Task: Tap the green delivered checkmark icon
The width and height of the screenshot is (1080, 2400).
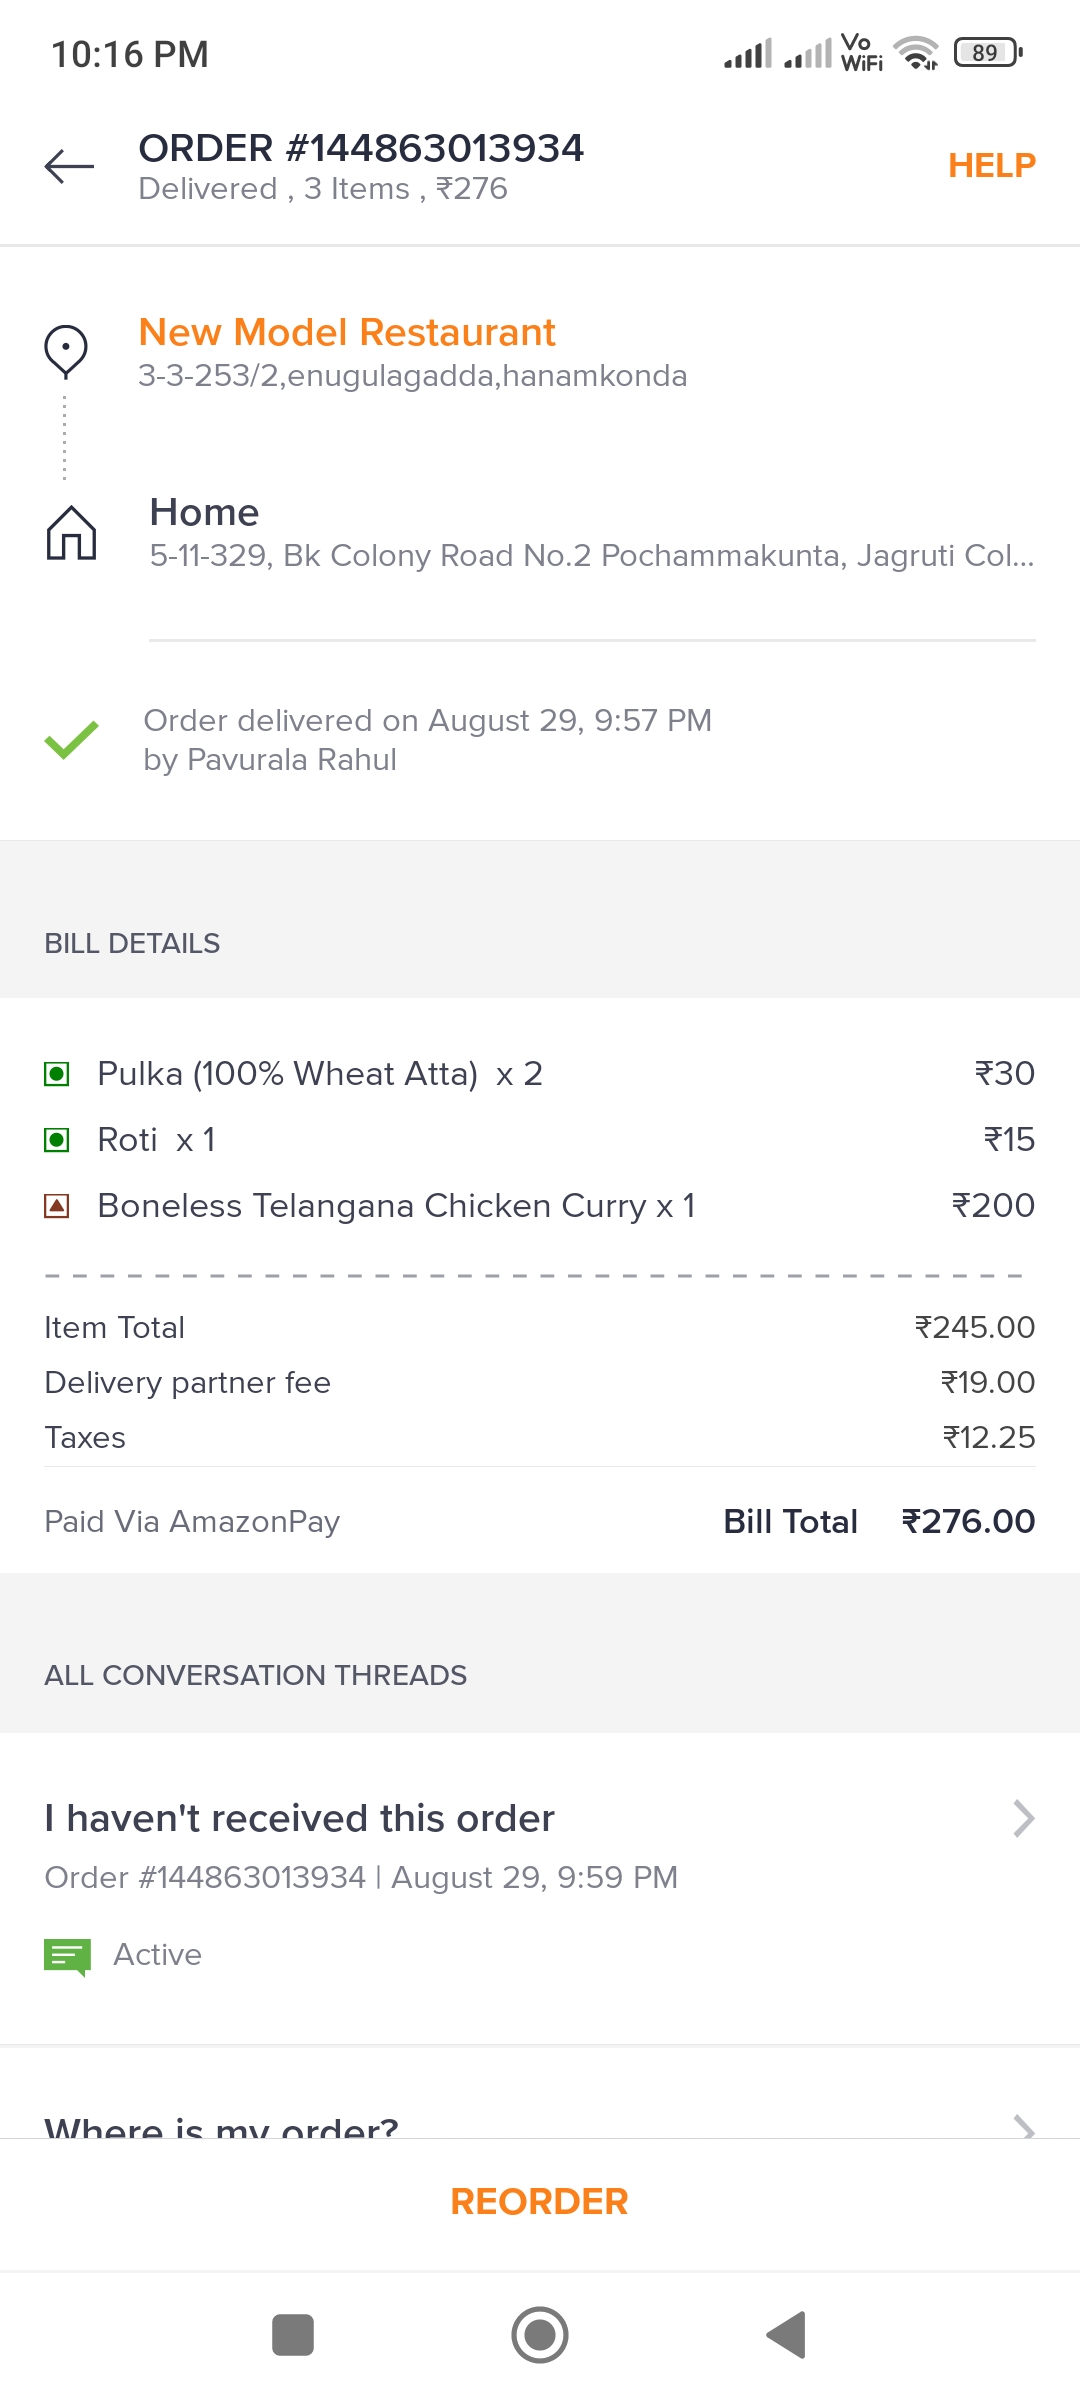Action: coord(71,740)
